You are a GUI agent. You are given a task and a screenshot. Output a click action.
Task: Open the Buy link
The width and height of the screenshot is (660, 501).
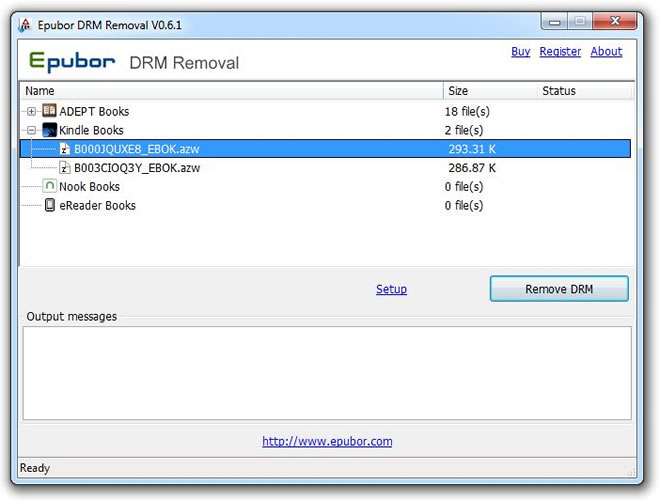[521, 51]
